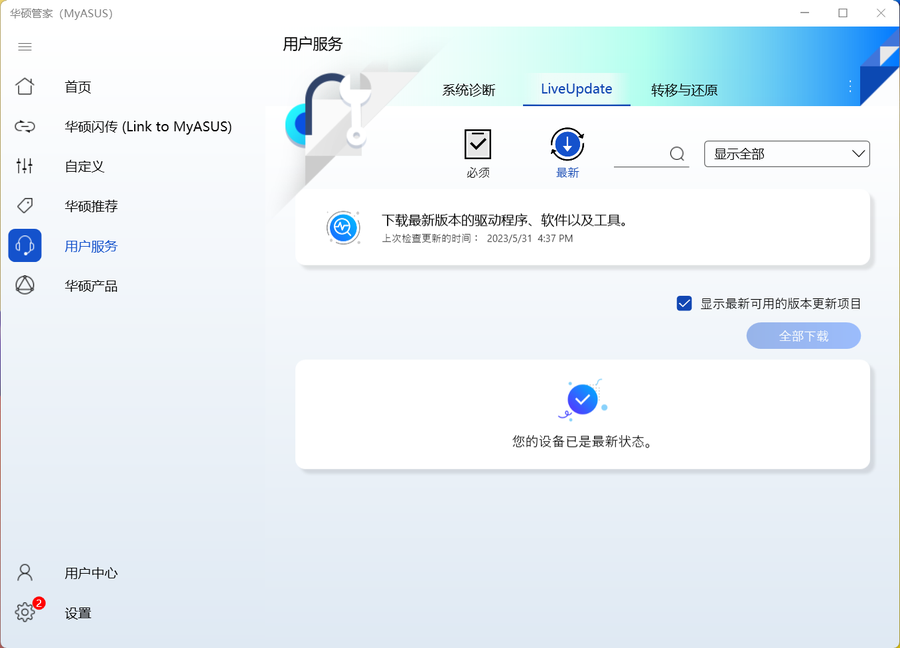Open 设置 with the notification badge
This screenshot has height=648, width=900.
(x=25, y=613)
